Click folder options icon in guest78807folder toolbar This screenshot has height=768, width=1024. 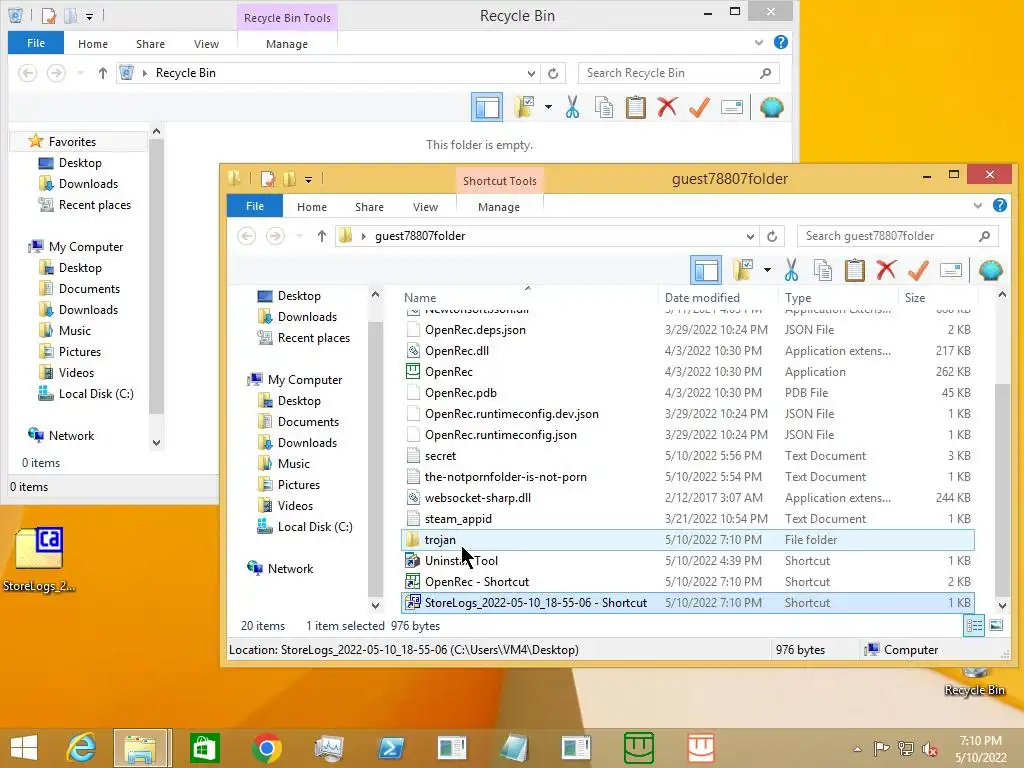tap(743, 270)
